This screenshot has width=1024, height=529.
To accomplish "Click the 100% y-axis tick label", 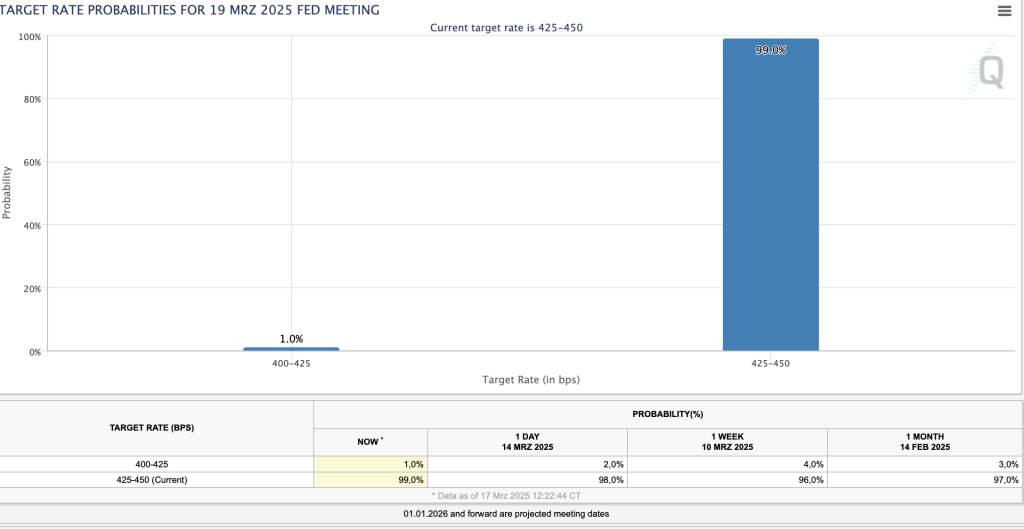I will 29,37.
